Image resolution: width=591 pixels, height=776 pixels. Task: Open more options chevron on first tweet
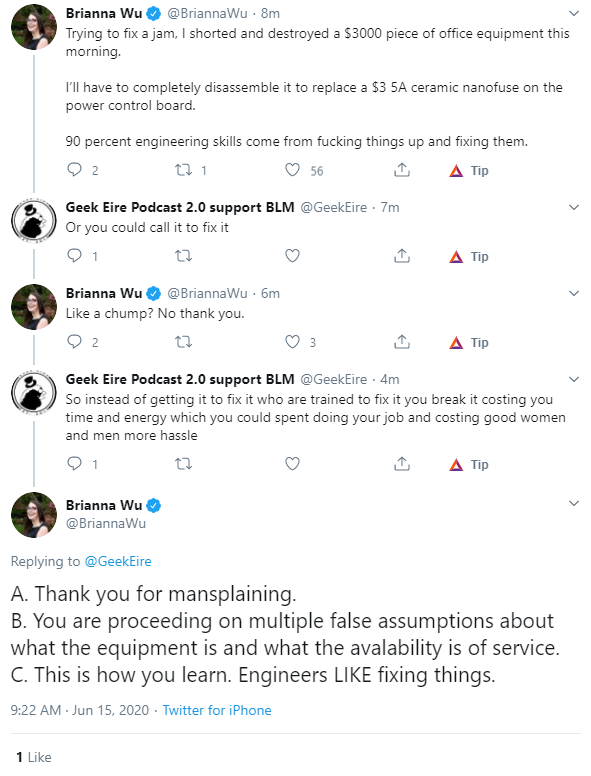point(574,13)
